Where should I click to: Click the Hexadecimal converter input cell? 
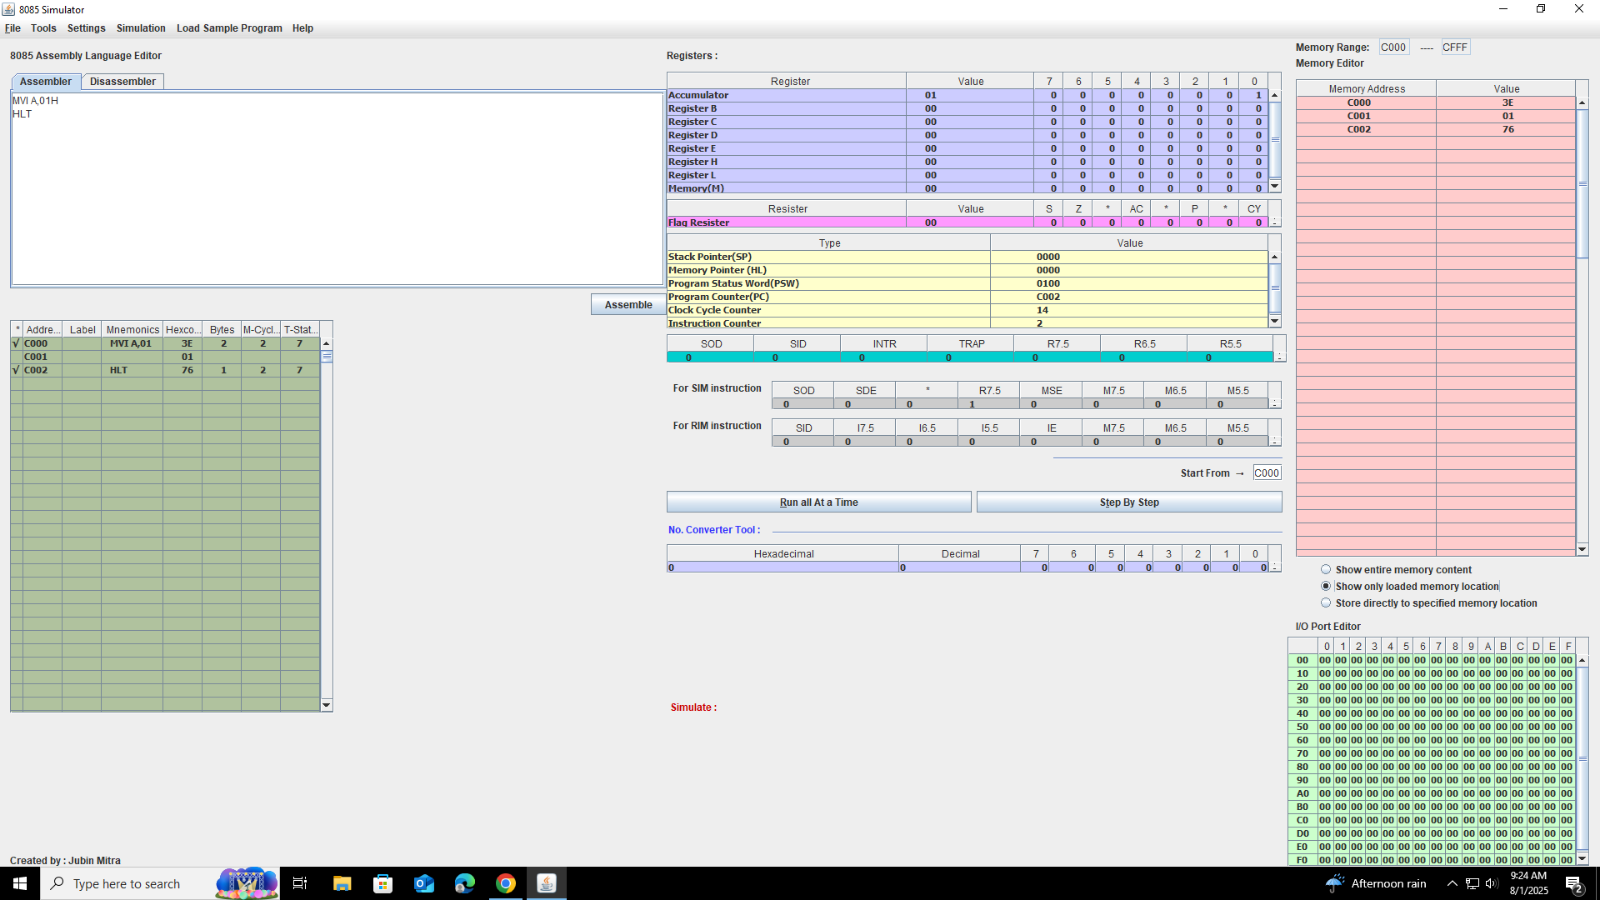(783, 567)
